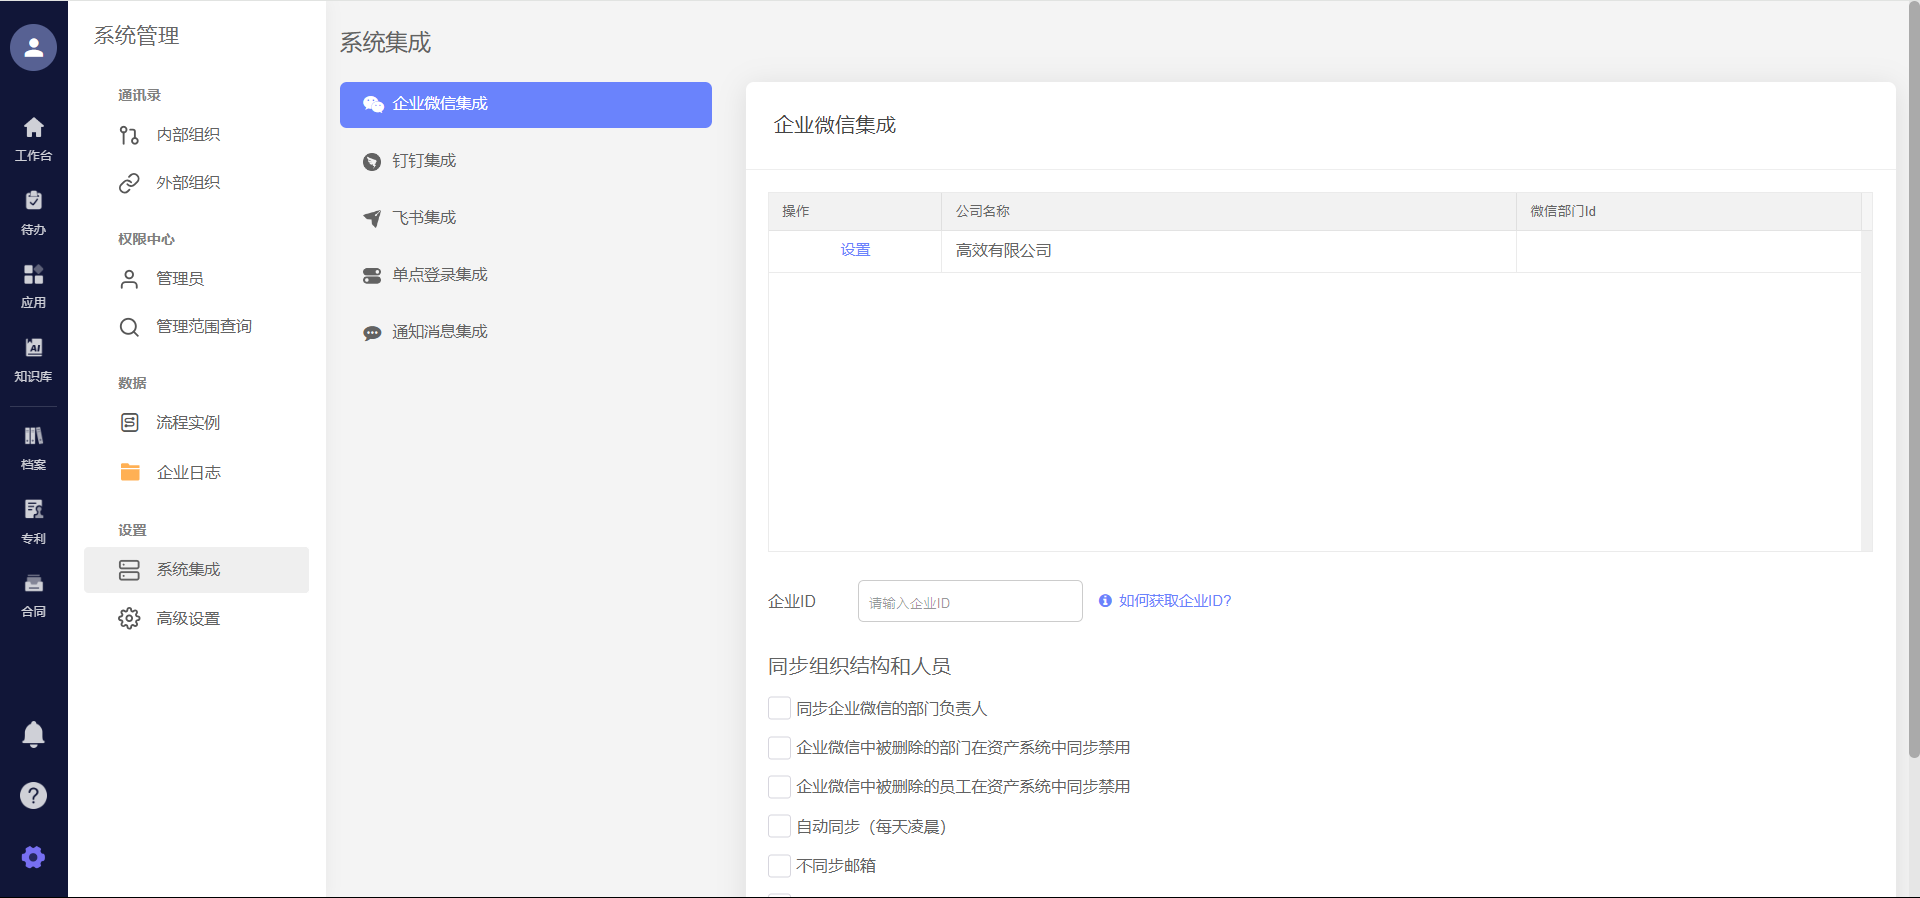1920x898 pixels.
Task: Click the user avatar icon
Action: click(33, 47)
